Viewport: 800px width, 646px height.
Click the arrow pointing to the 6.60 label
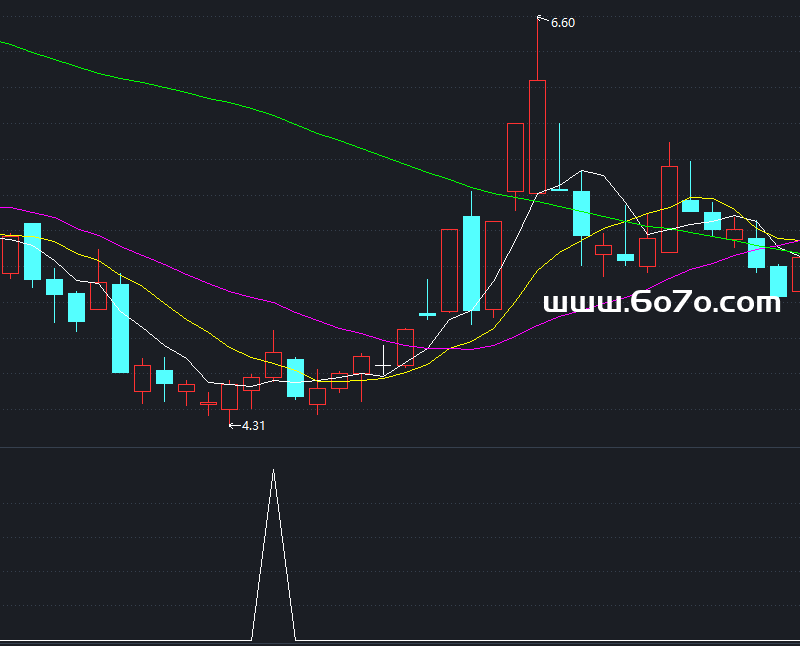point(543,18)
